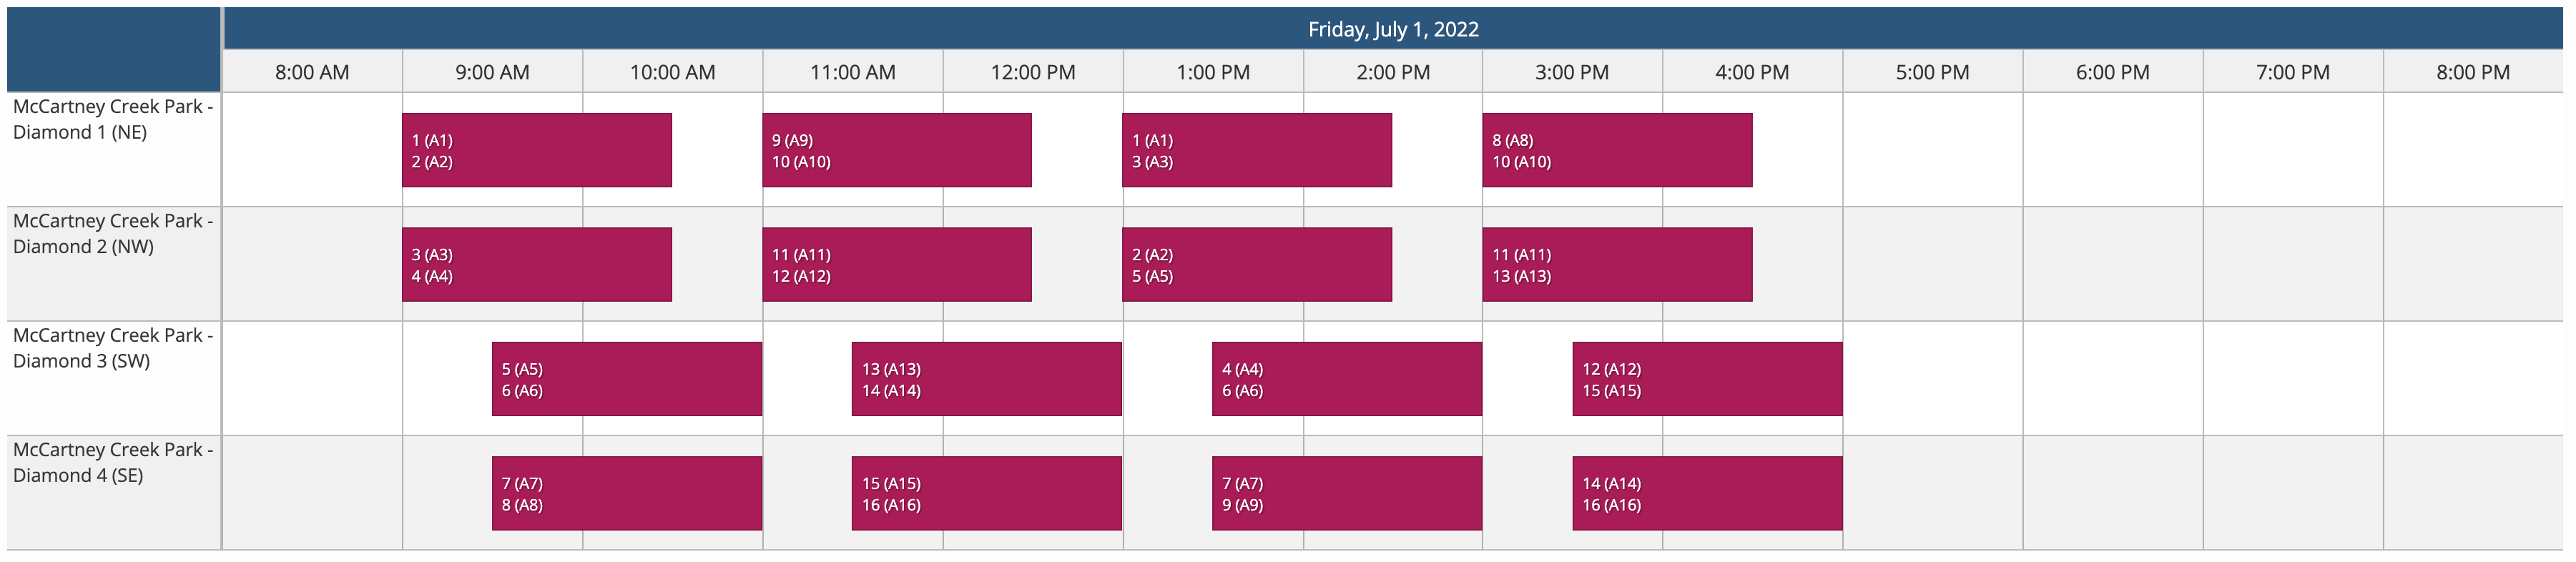The image size is (2576, 562).
Task: Click the 7 (A7) vs 8 (A8) game block
Action: (x=627, y=493)
